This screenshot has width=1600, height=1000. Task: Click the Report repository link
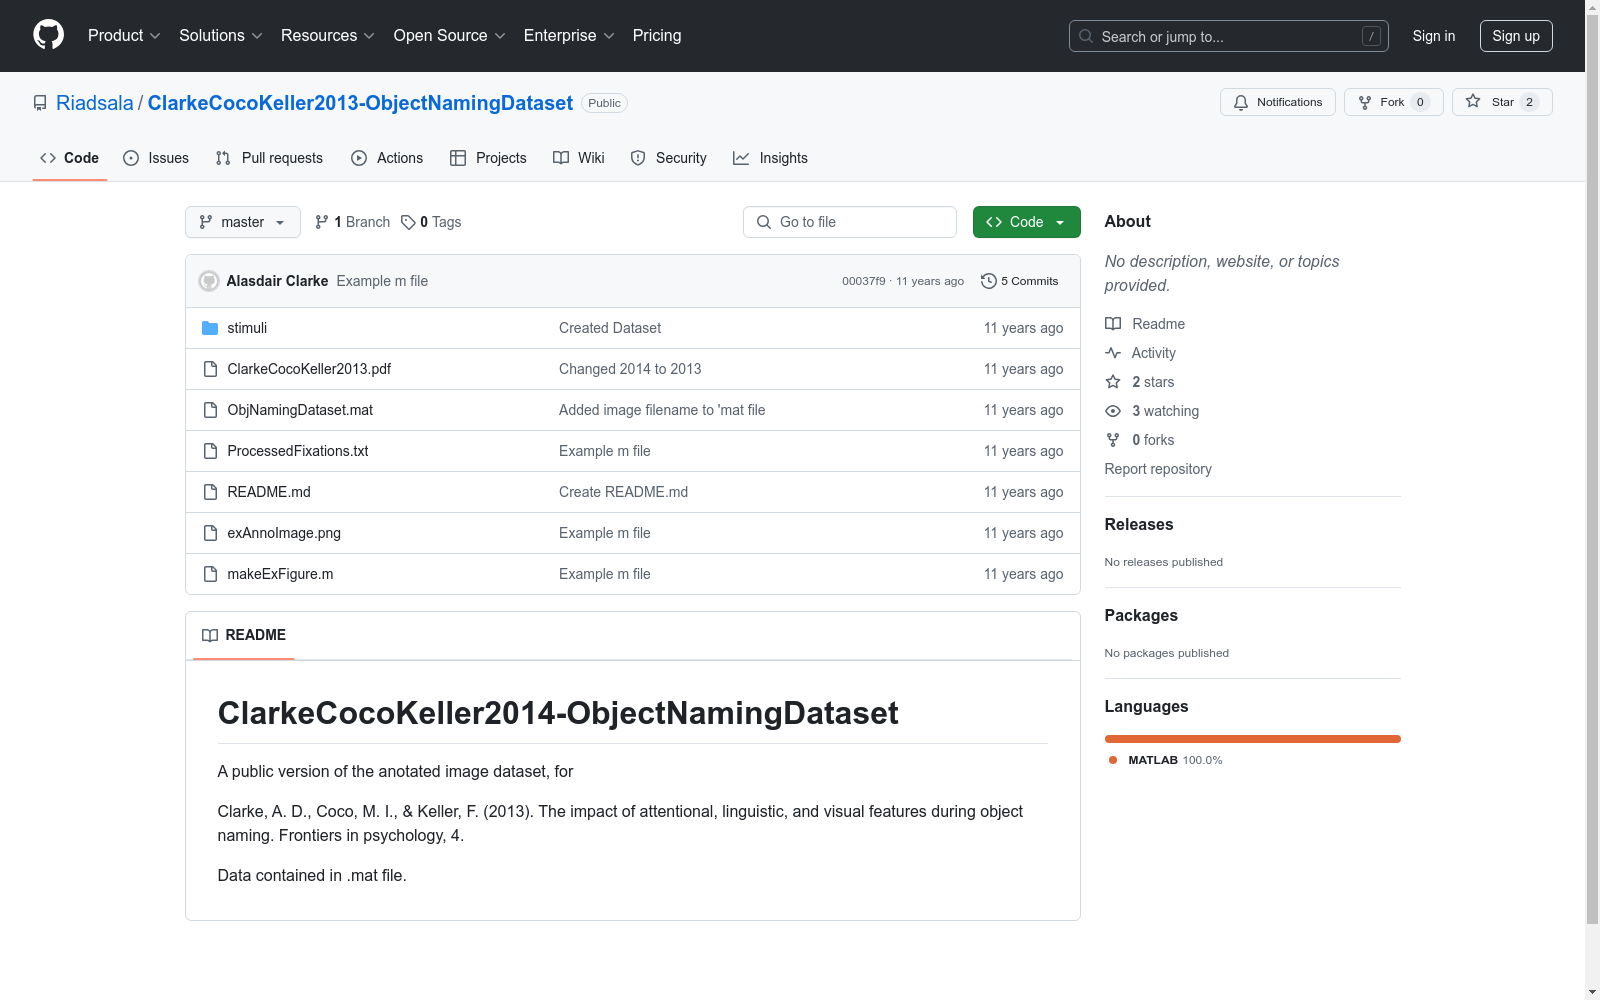1158,469
